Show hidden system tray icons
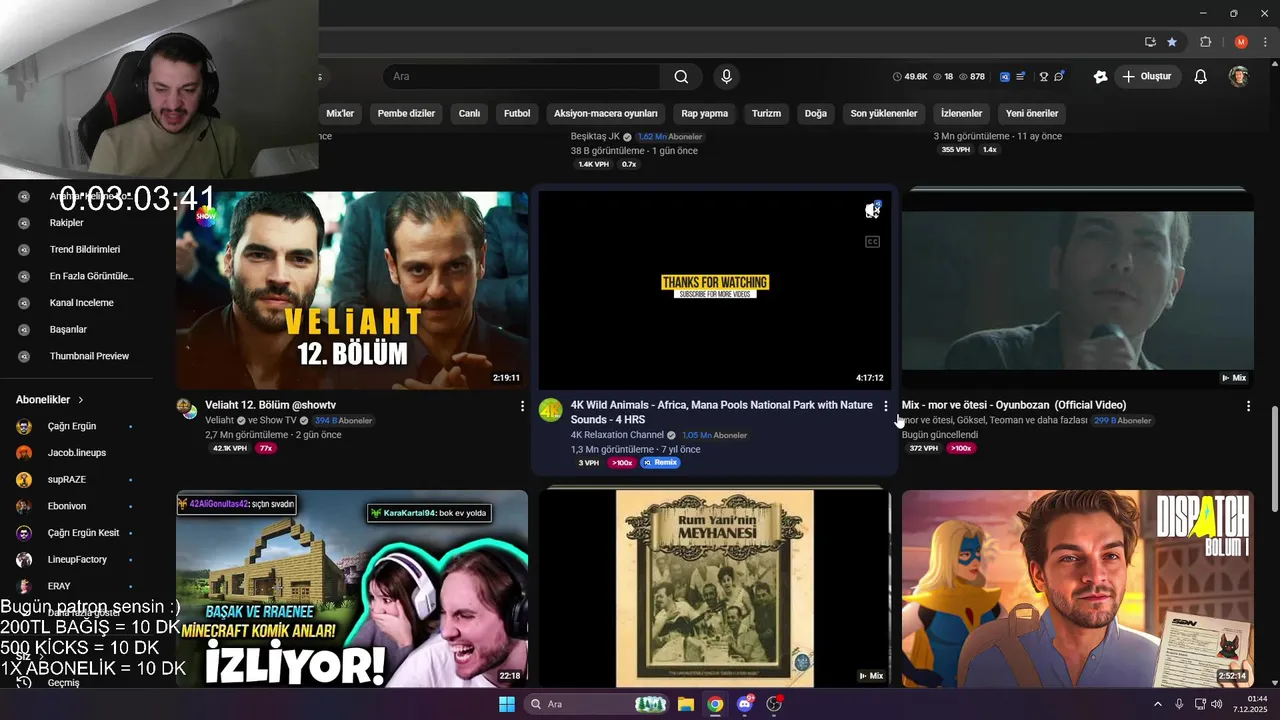Screen dimensions: 1280x720 tap(1158, 704)
